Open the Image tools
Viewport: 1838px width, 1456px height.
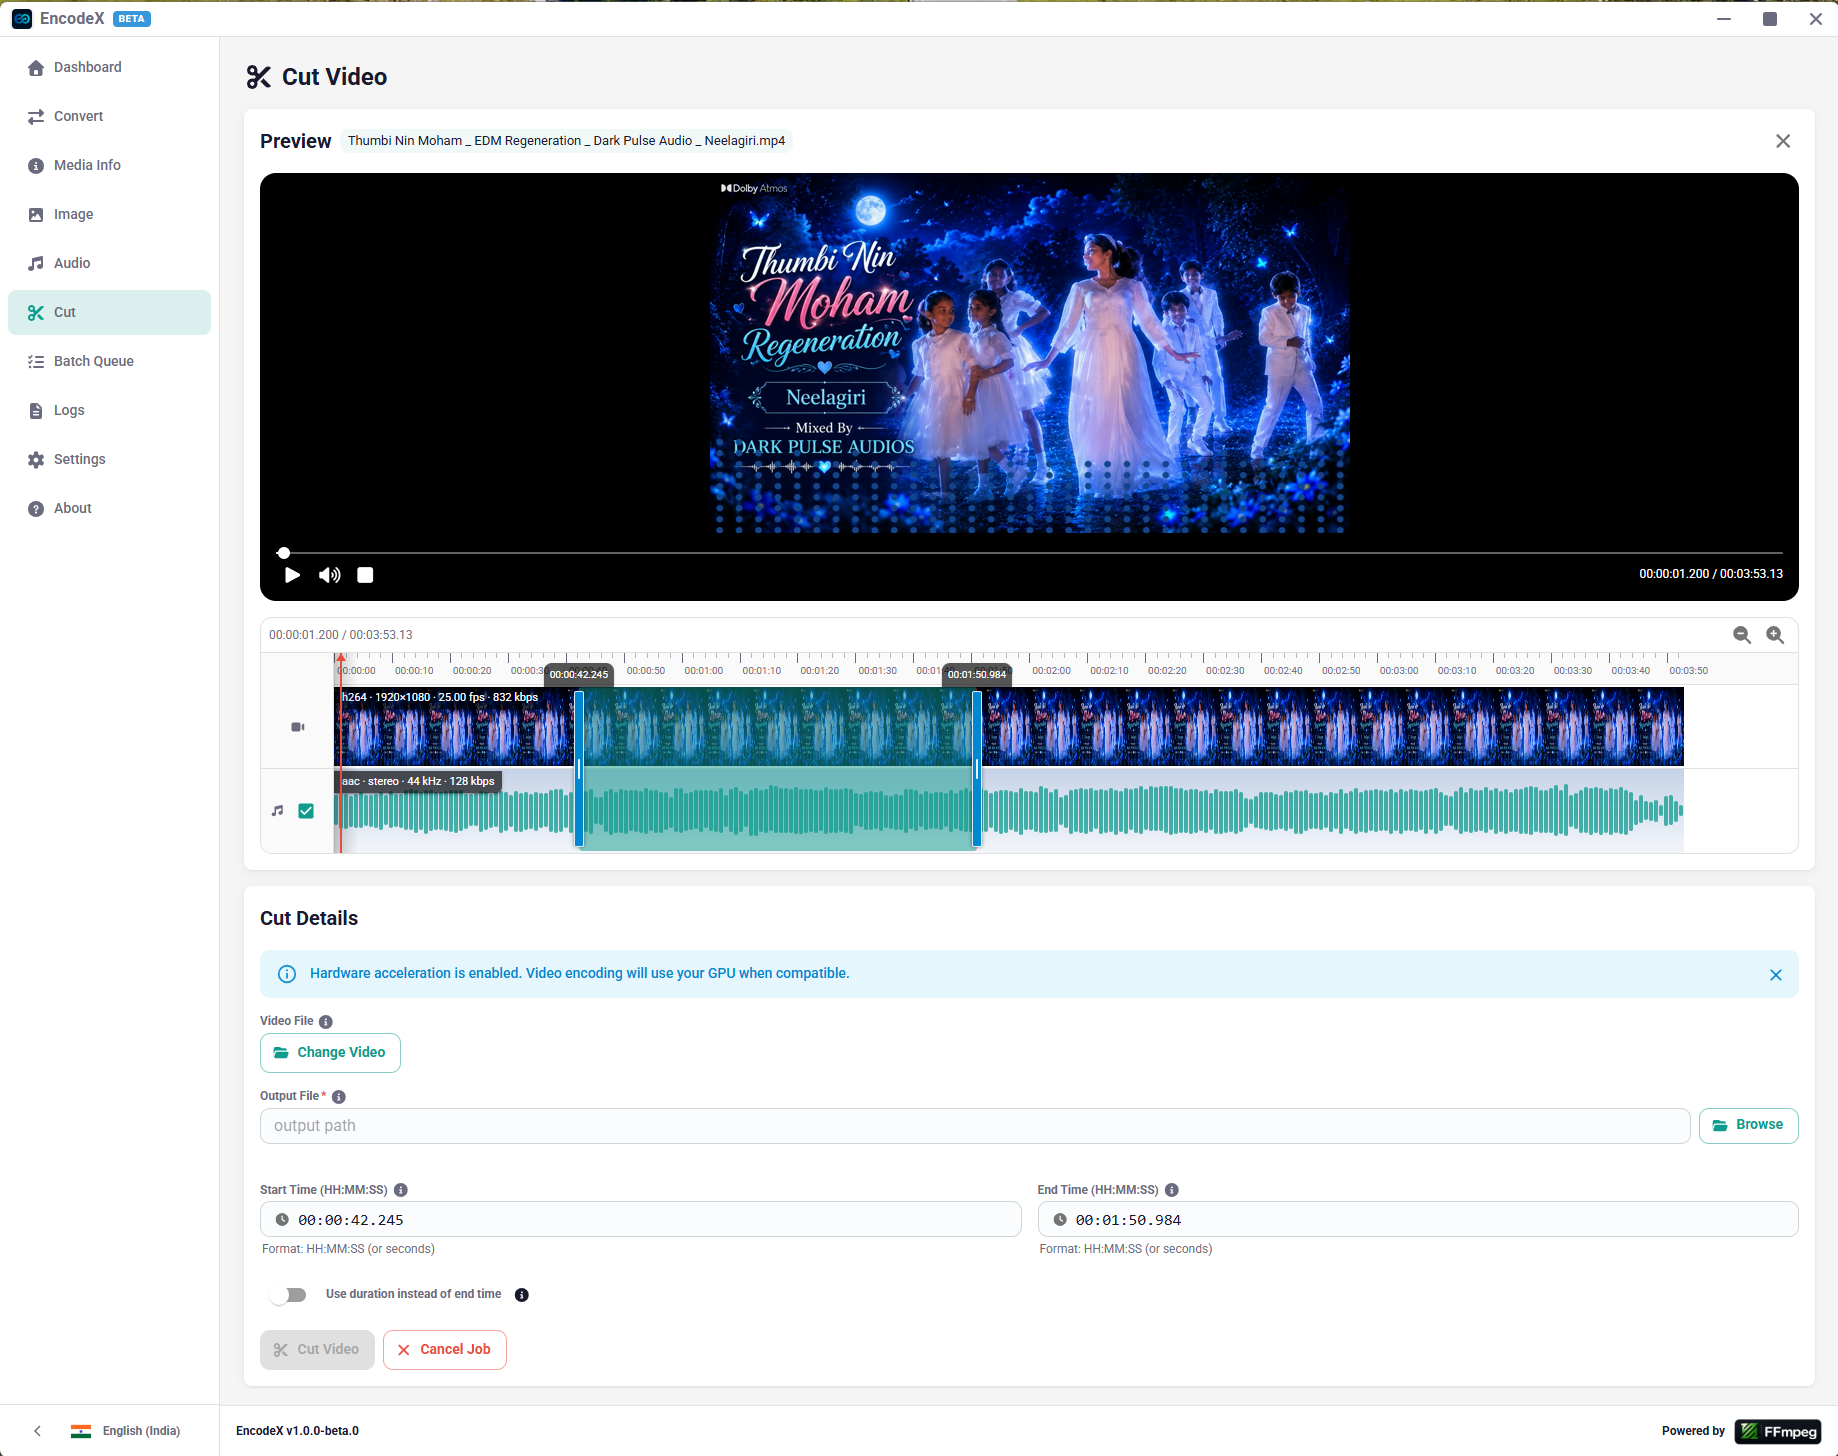tap(109, 214)
